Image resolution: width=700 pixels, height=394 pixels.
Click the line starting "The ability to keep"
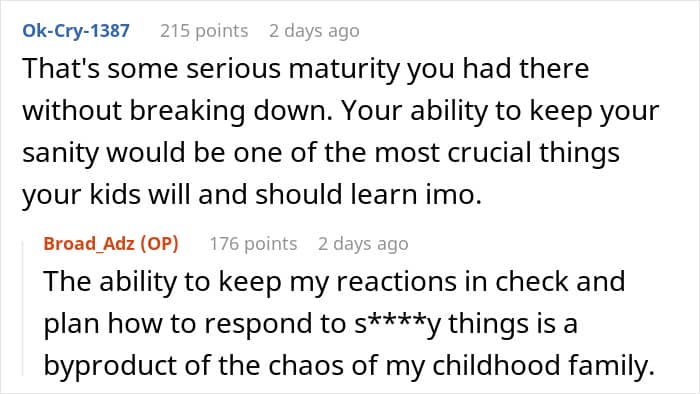(x=334, y=282)
